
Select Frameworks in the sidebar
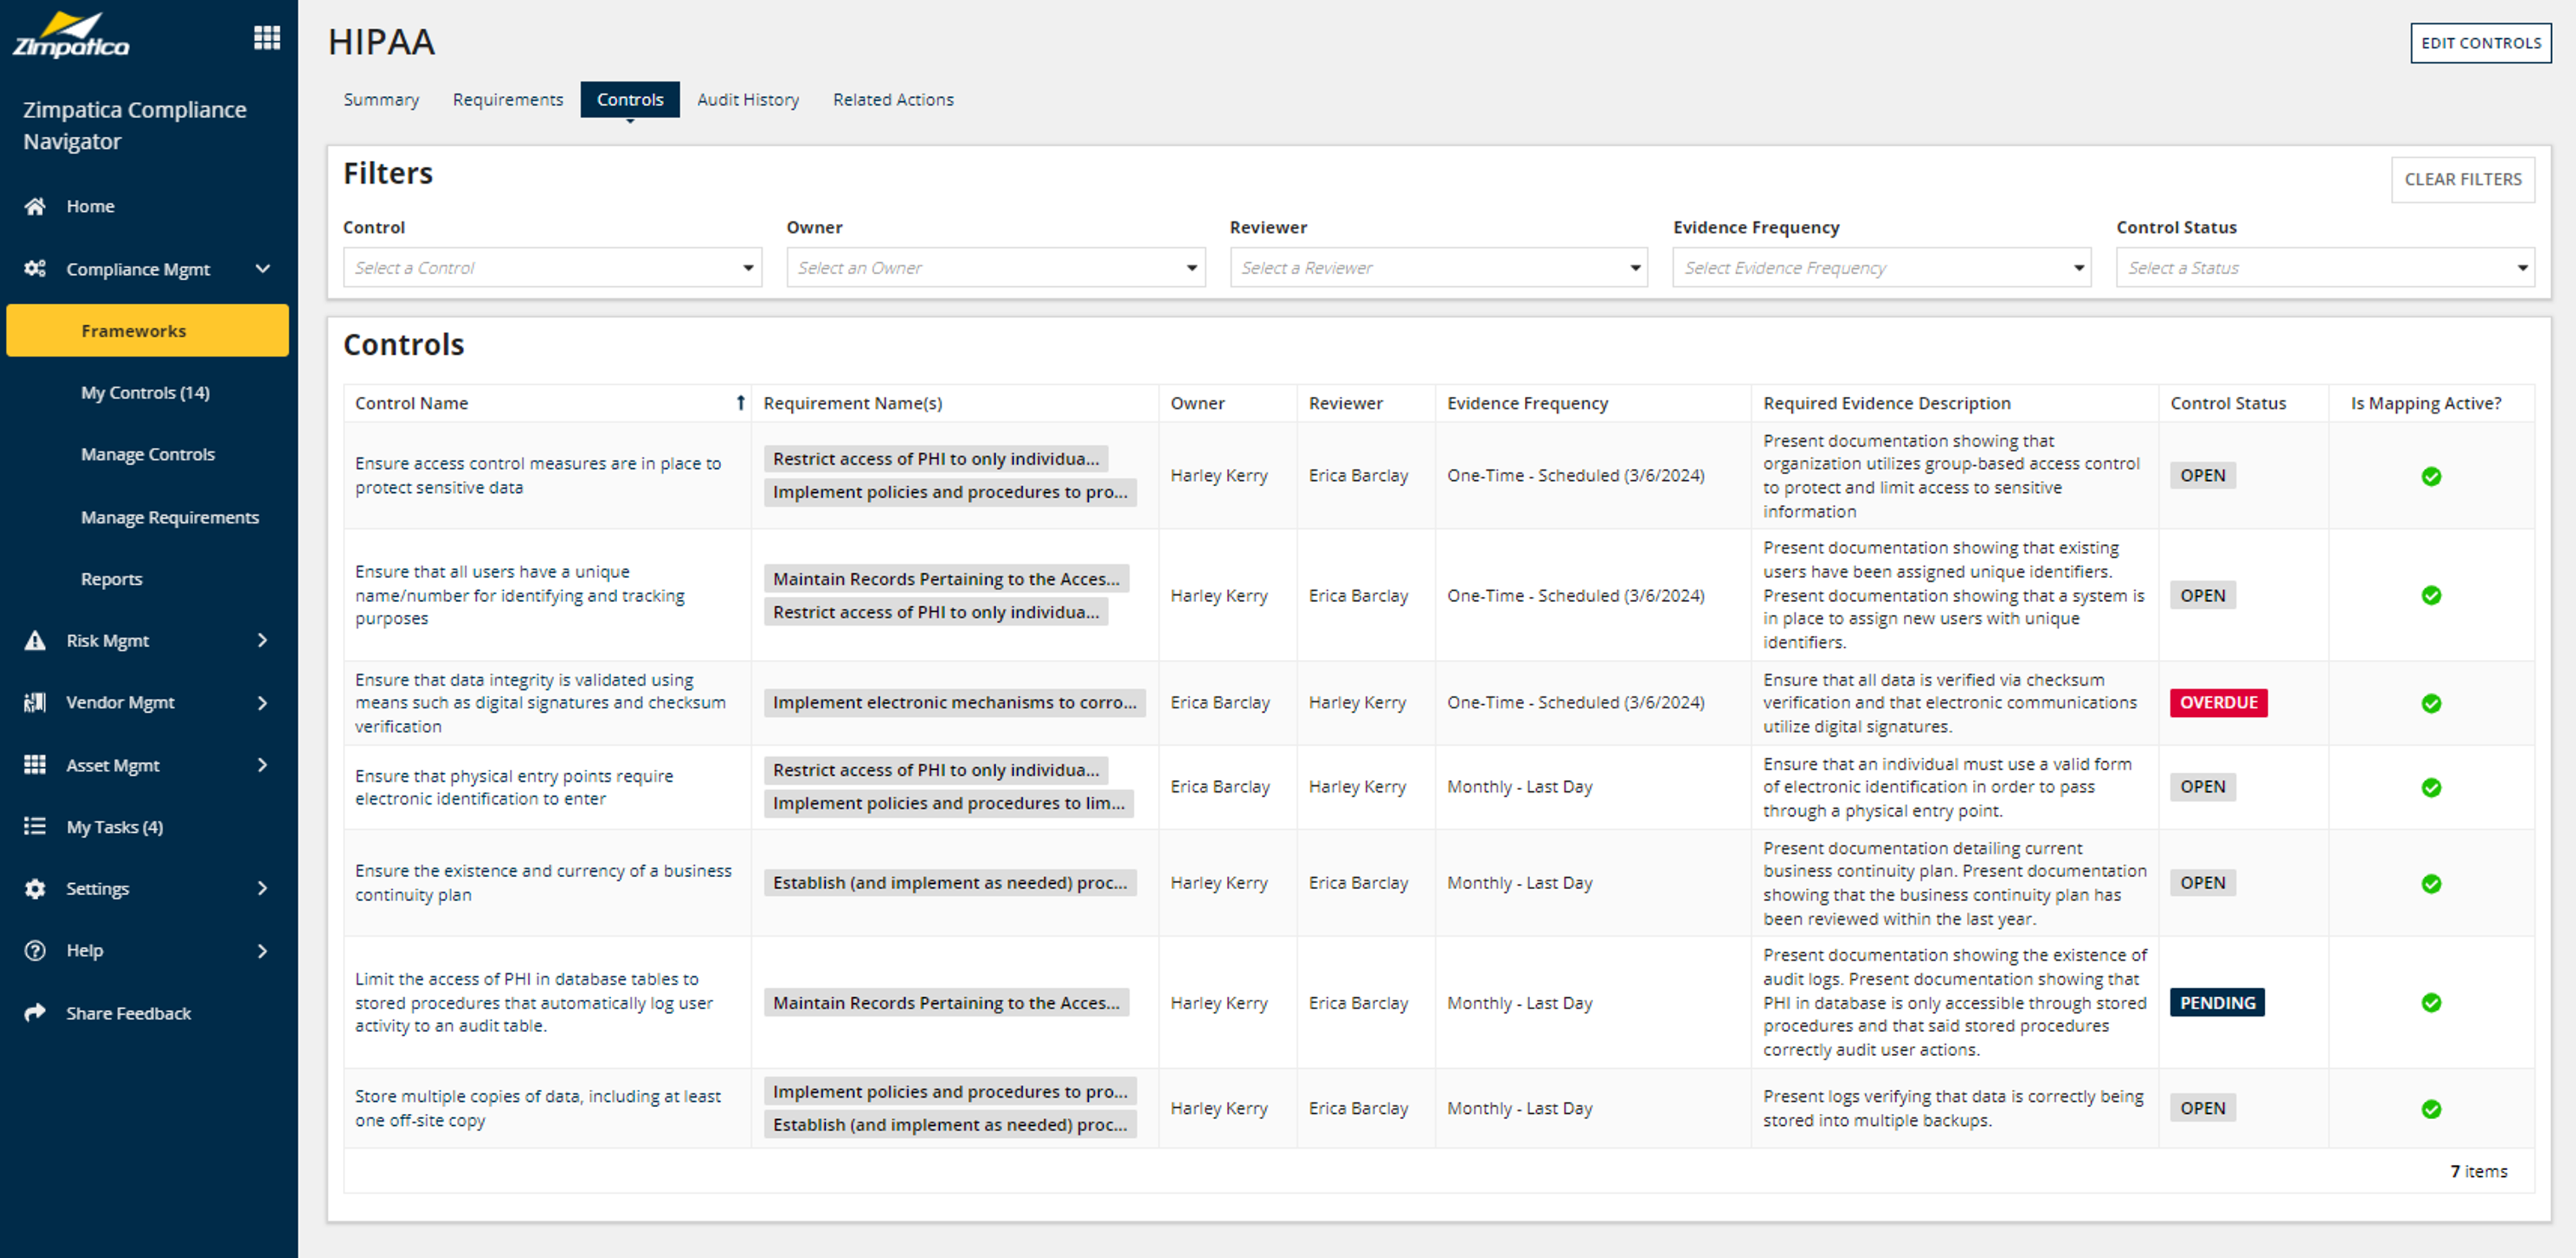[x=148, y=330]
